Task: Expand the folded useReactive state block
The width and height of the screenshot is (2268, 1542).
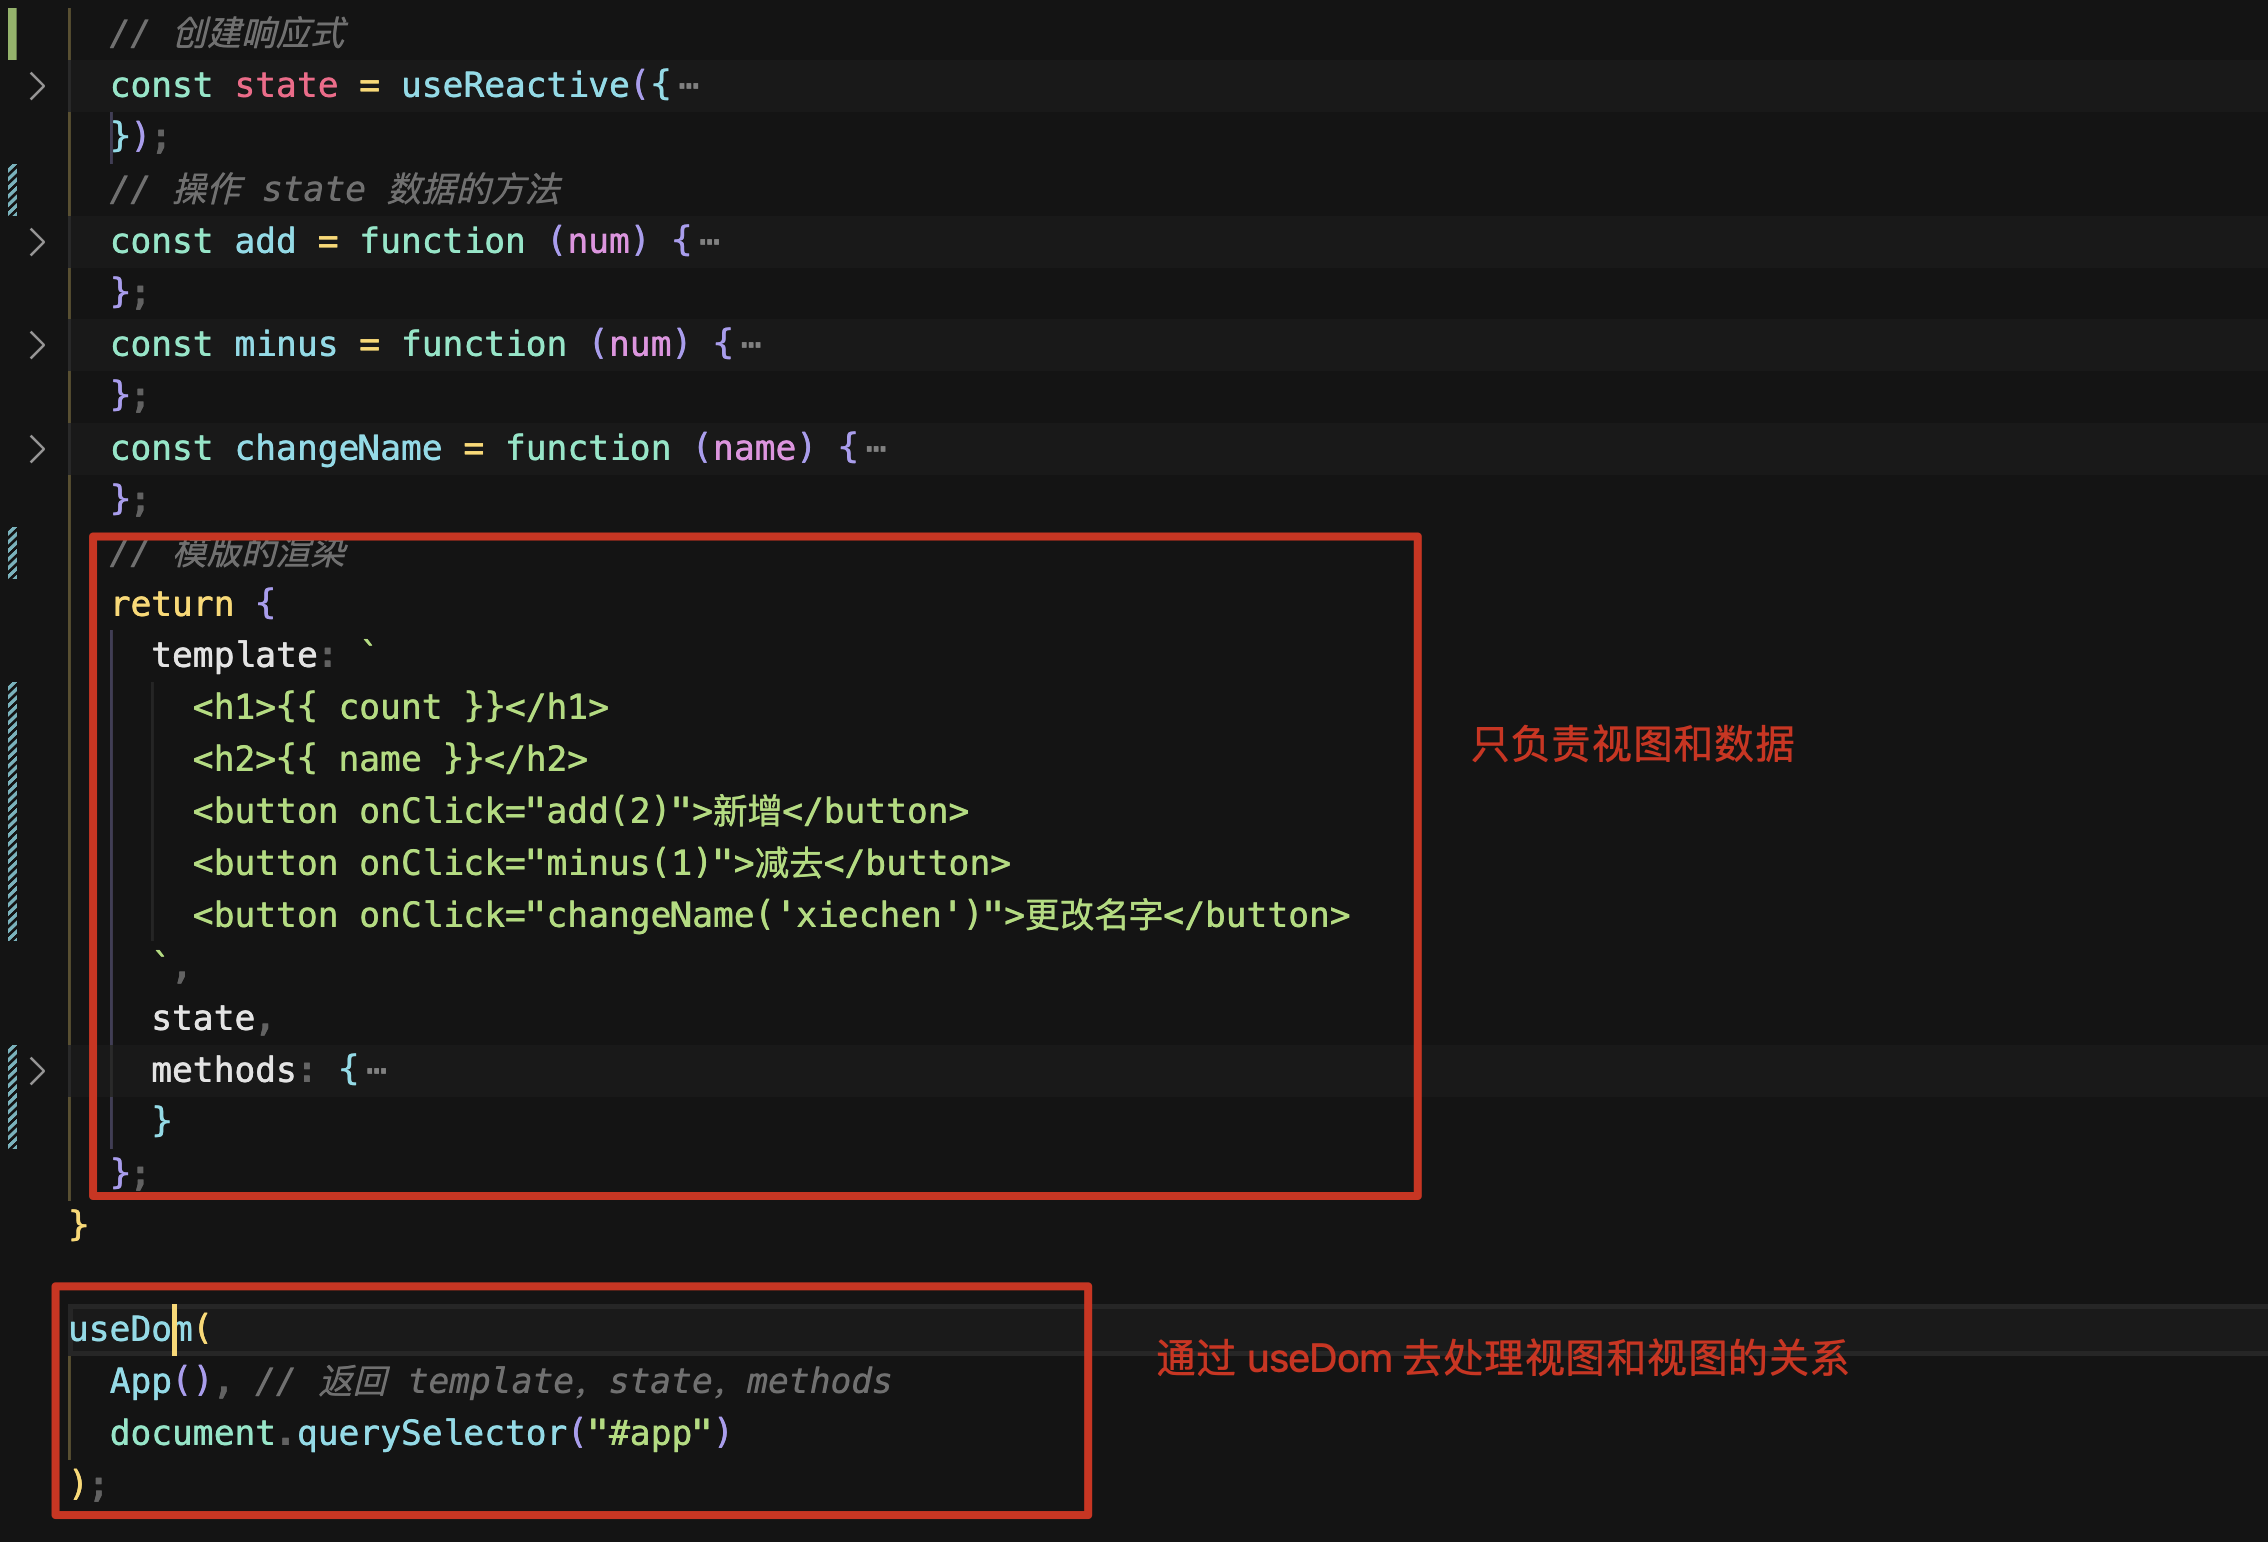Action: tap(37, 86)
